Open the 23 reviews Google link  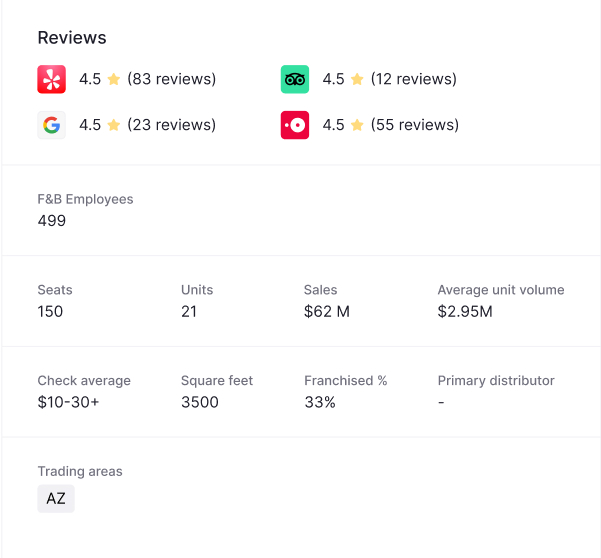click(171, 125)
